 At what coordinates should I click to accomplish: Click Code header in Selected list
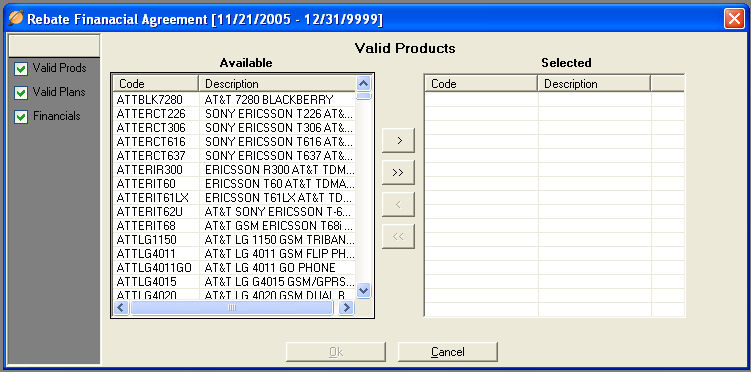[481, 84]
